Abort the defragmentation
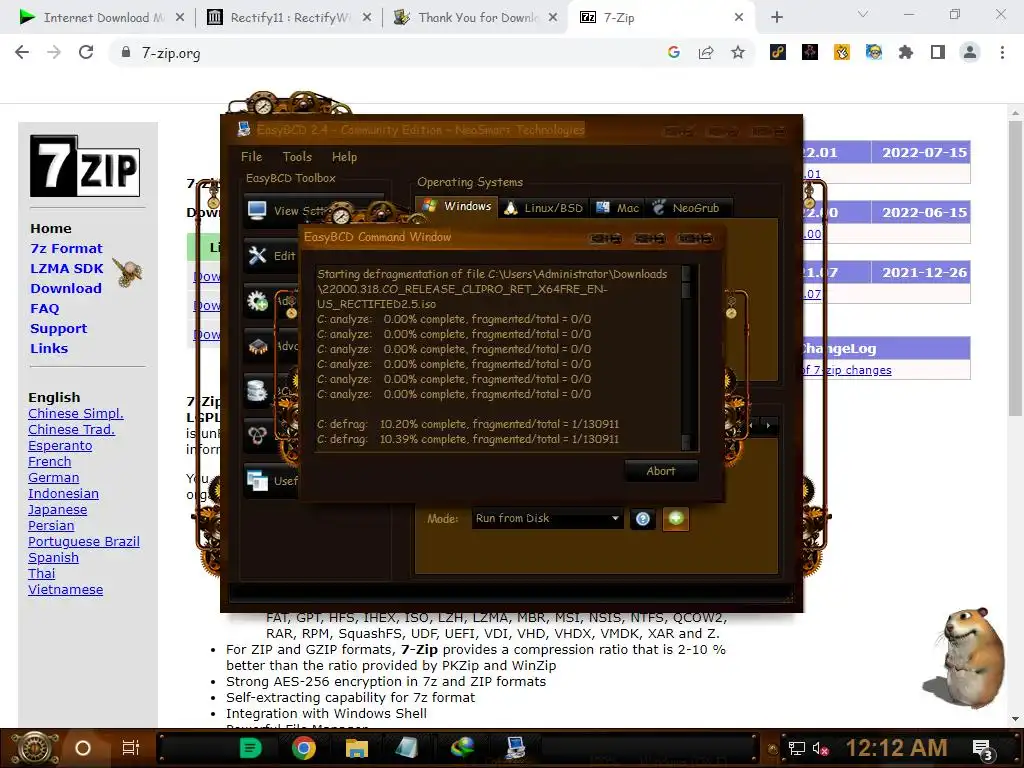The height and width of the screenshot is (768, 1024). 661,471
